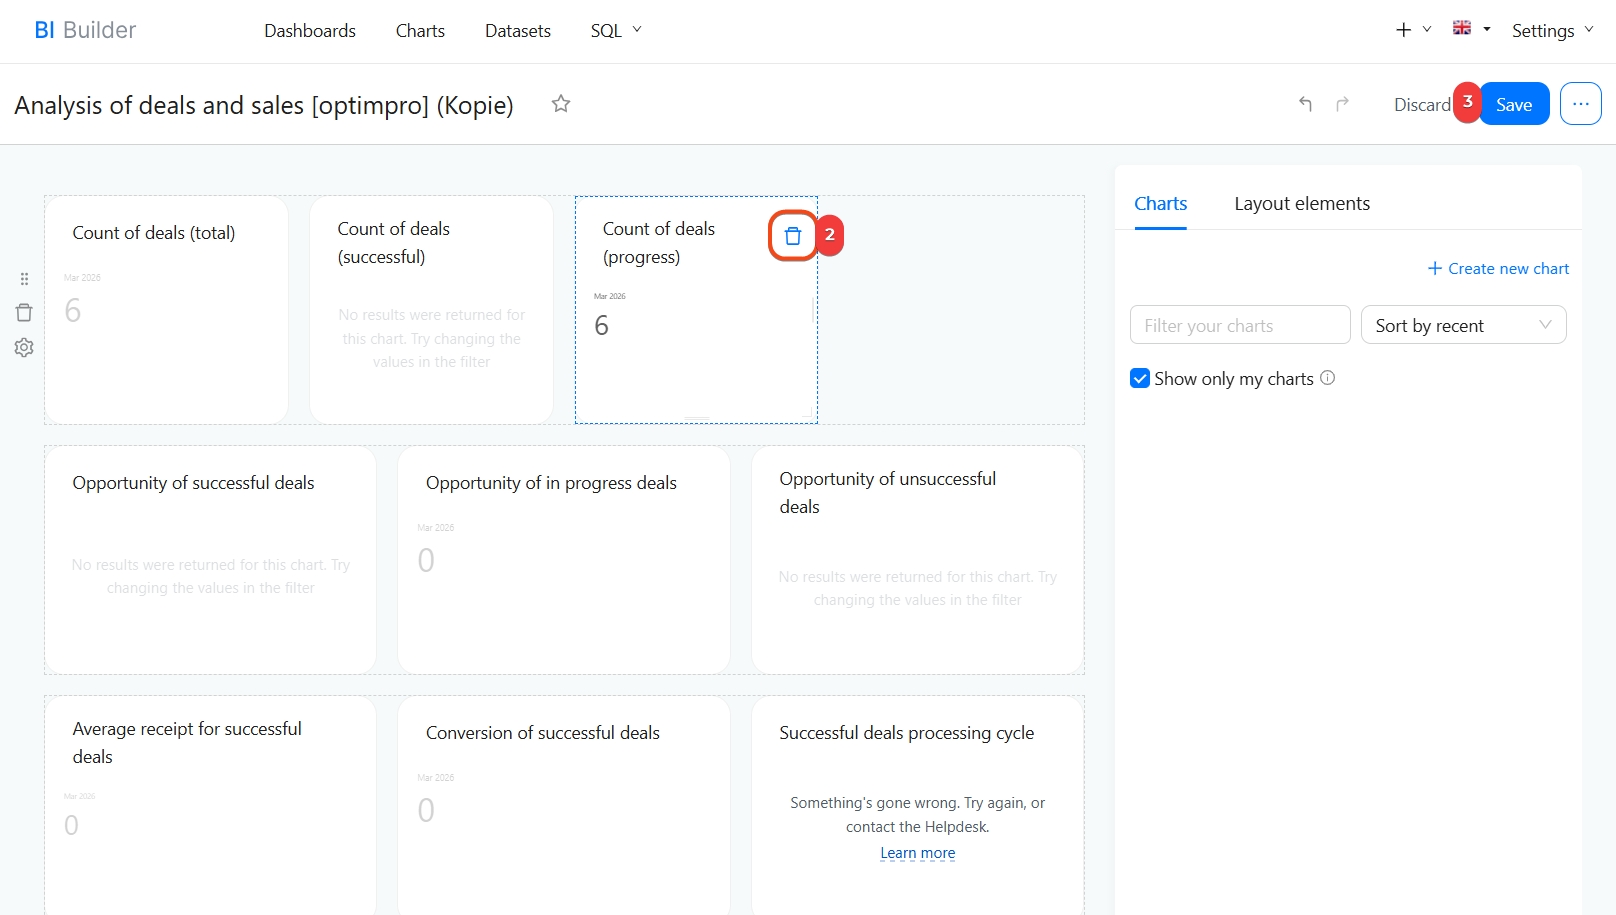Save the dashboard changes
1616x915 pixels.
[x=1513, y=104]
